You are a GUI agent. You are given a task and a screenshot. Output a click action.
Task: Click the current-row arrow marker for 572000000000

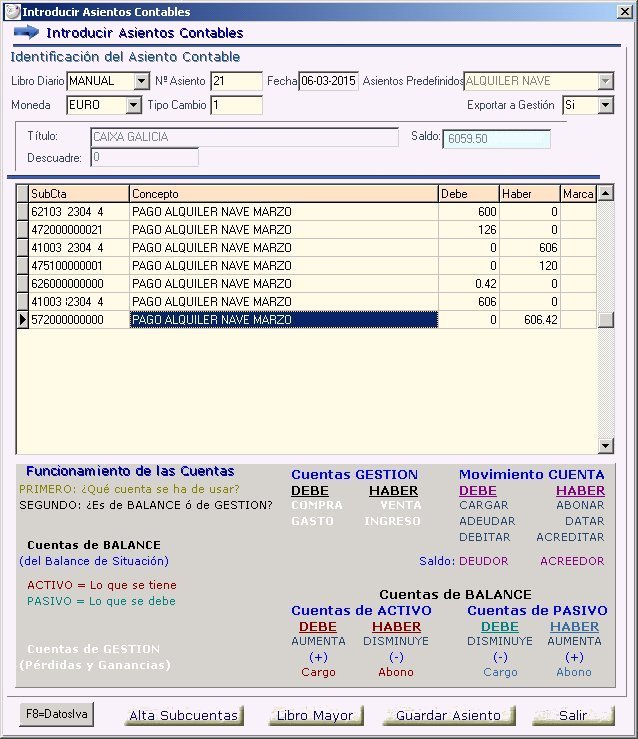(x=23, y=320)
